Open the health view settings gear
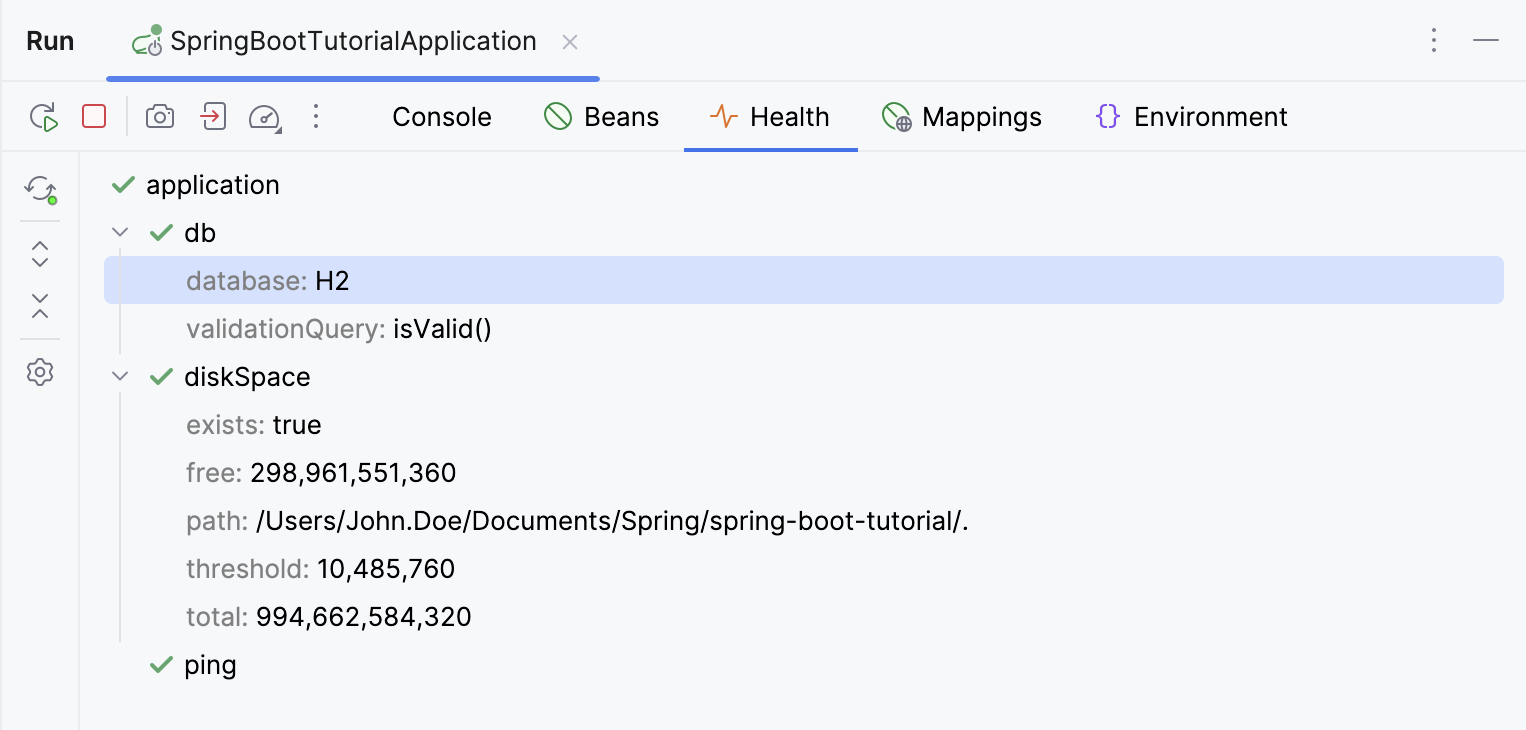 [x=40, y=372]
